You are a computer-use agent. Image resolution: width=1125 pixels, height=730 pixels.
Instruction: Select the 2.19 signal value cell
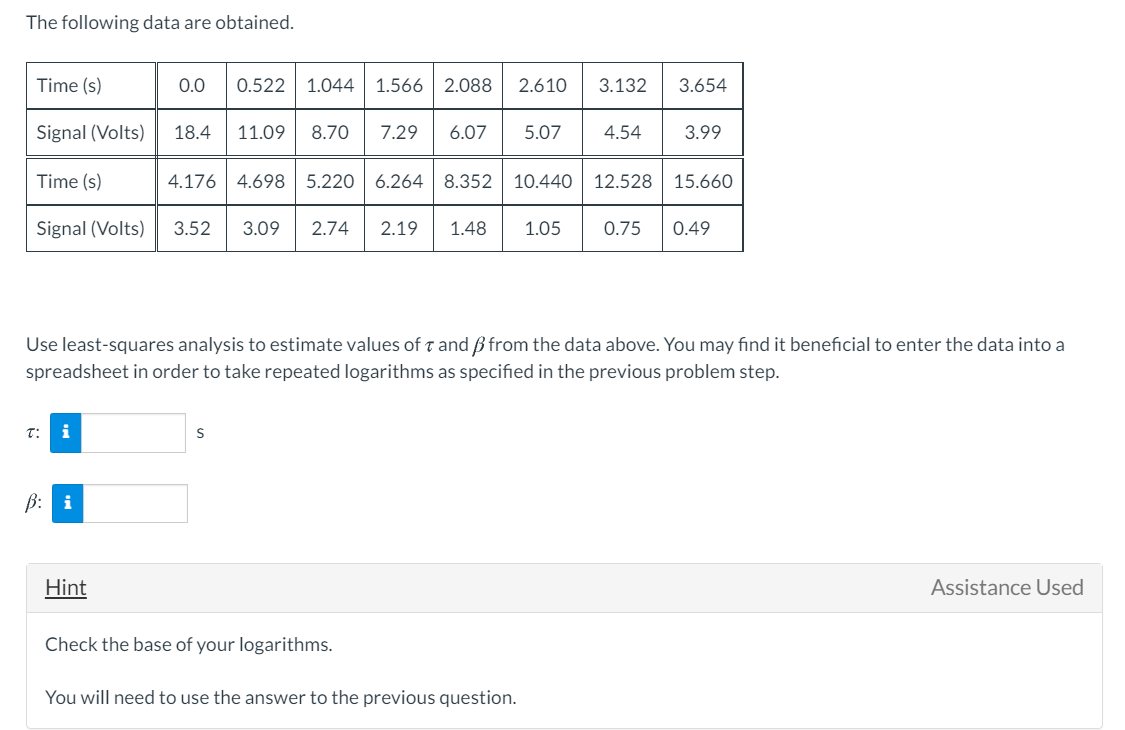(x=399, y=228)
